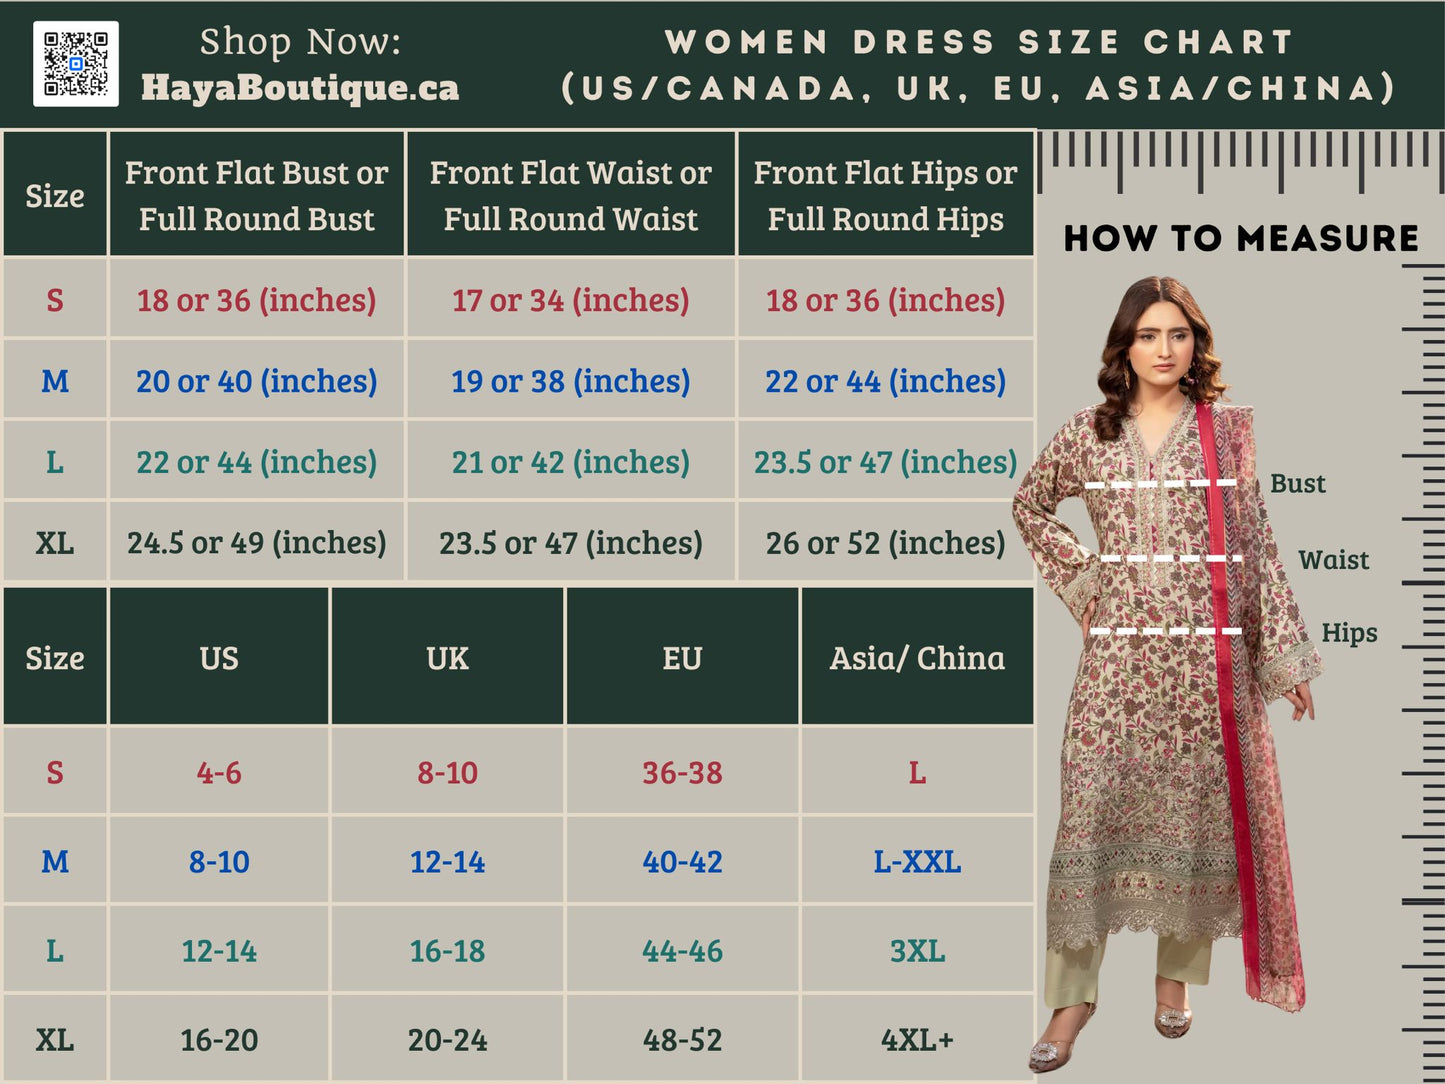The height and width of the screenshot is (1084, 1445).
Task: Click the 'Front Flat Hips or Full Round Hips' header
Action: pos(885,195)
